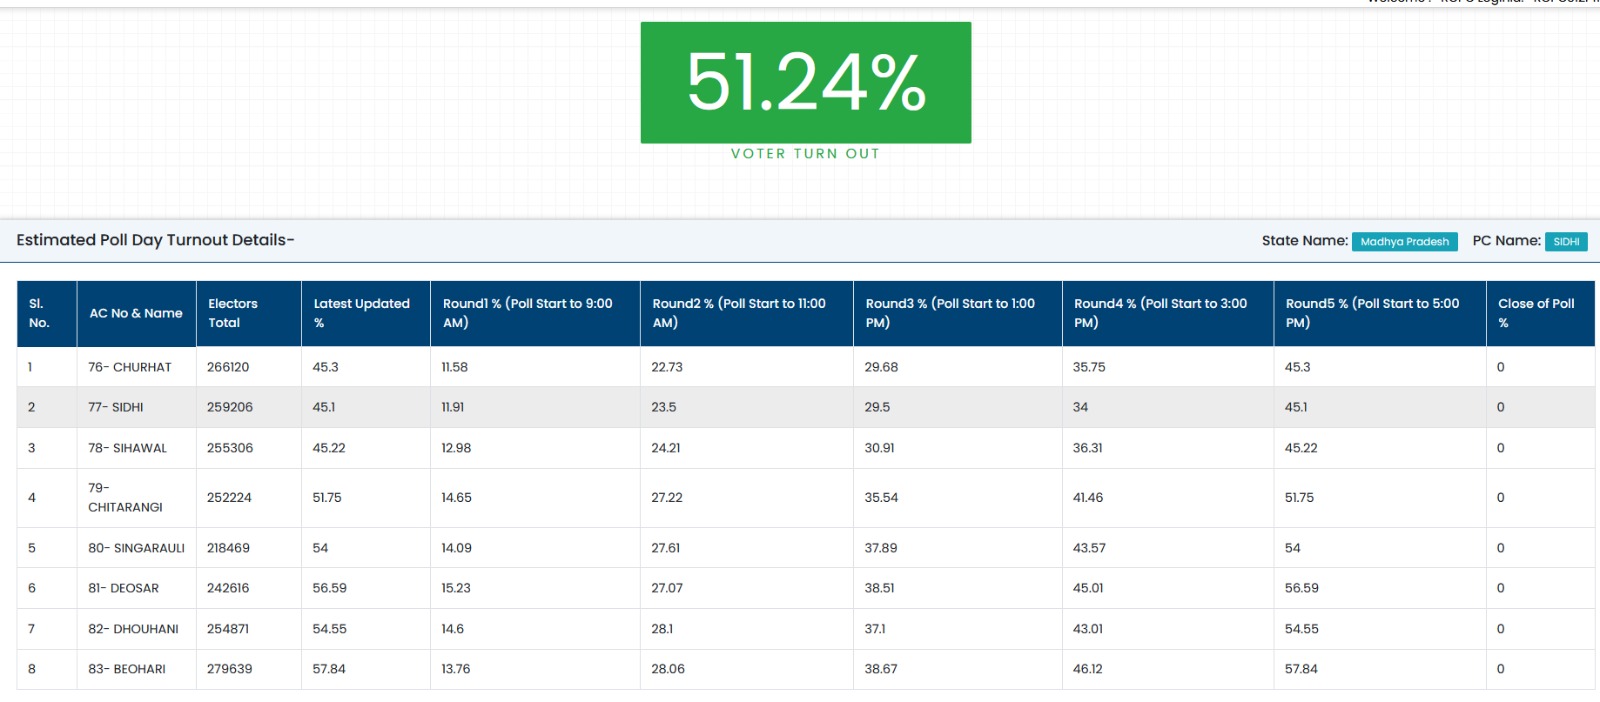Click the AC No & Name column header

(136, 313)
